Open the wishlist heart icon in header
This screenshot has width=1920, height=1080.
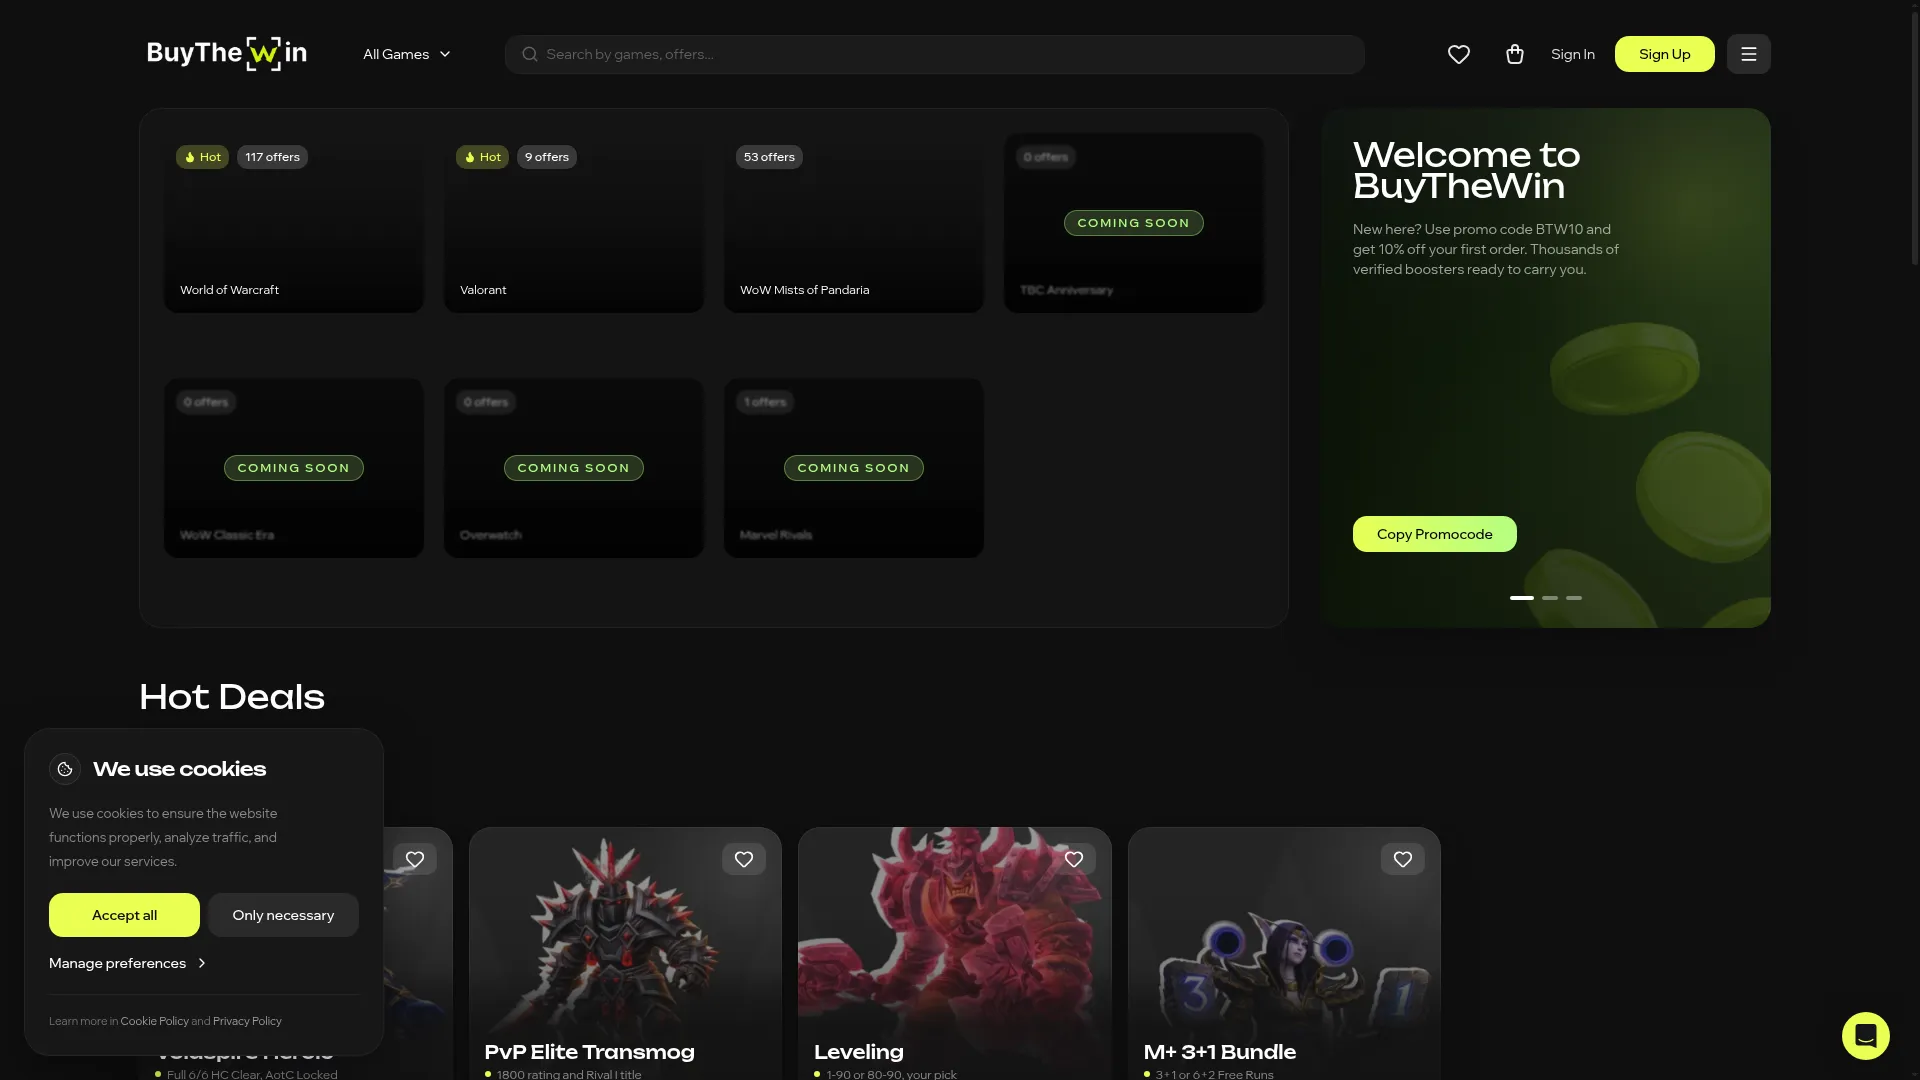1459,54
